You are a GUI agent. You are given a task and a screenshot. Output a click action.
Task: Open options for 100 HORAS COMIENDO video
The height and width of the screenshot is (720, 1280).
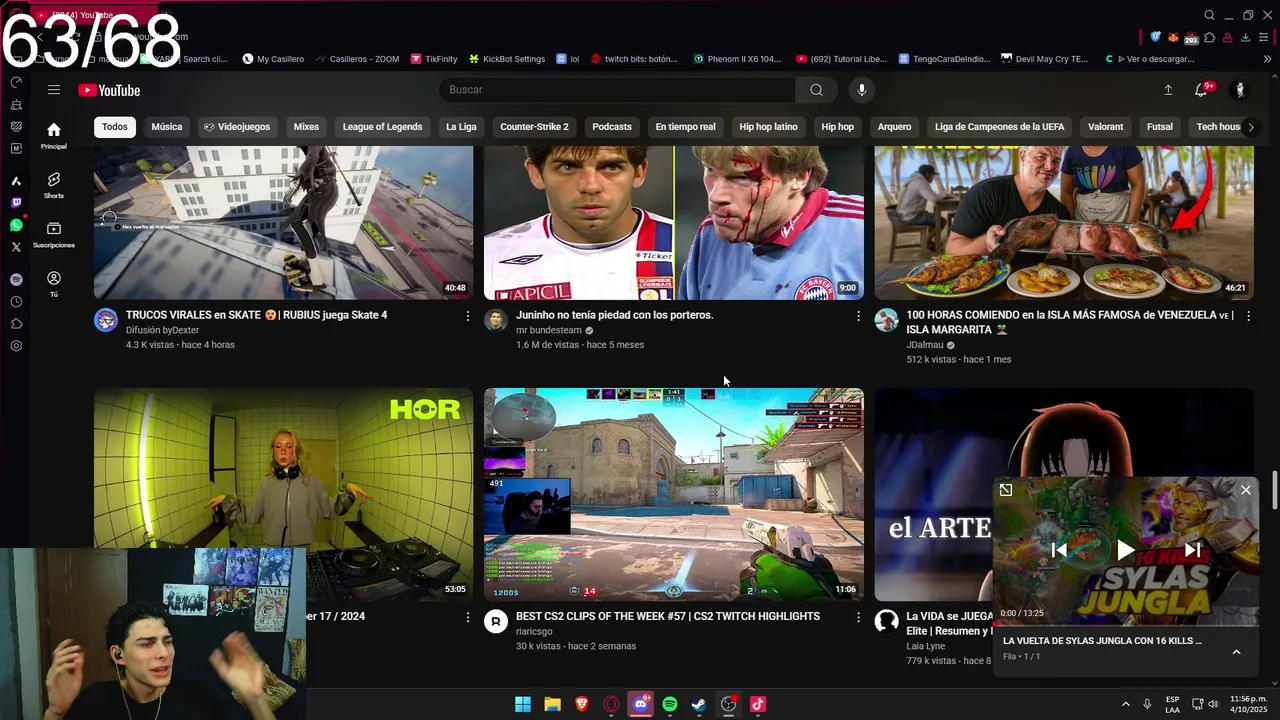(x=1247, y=316)
